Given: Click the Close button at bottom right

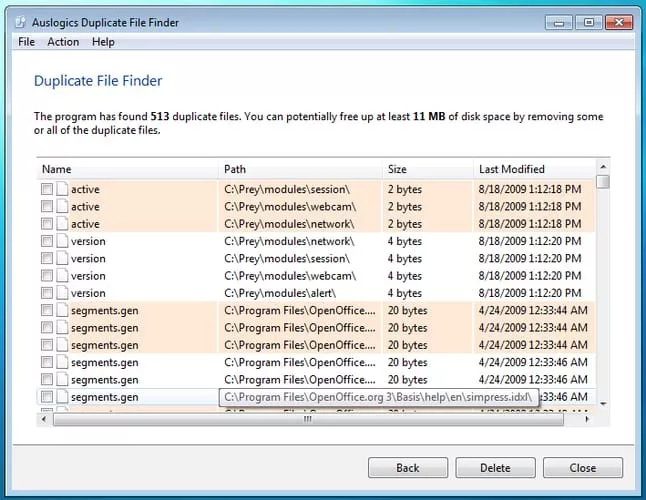Looking at the screenshot, I should (x=583, y=468).
